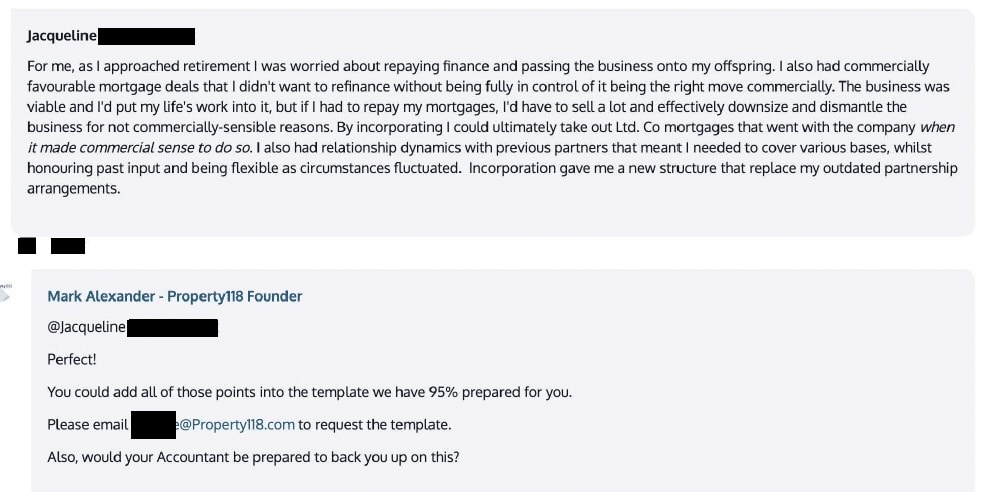Click the redacted surname next to Jacqueline's name
1004x492 pixels.
point(146,36)
